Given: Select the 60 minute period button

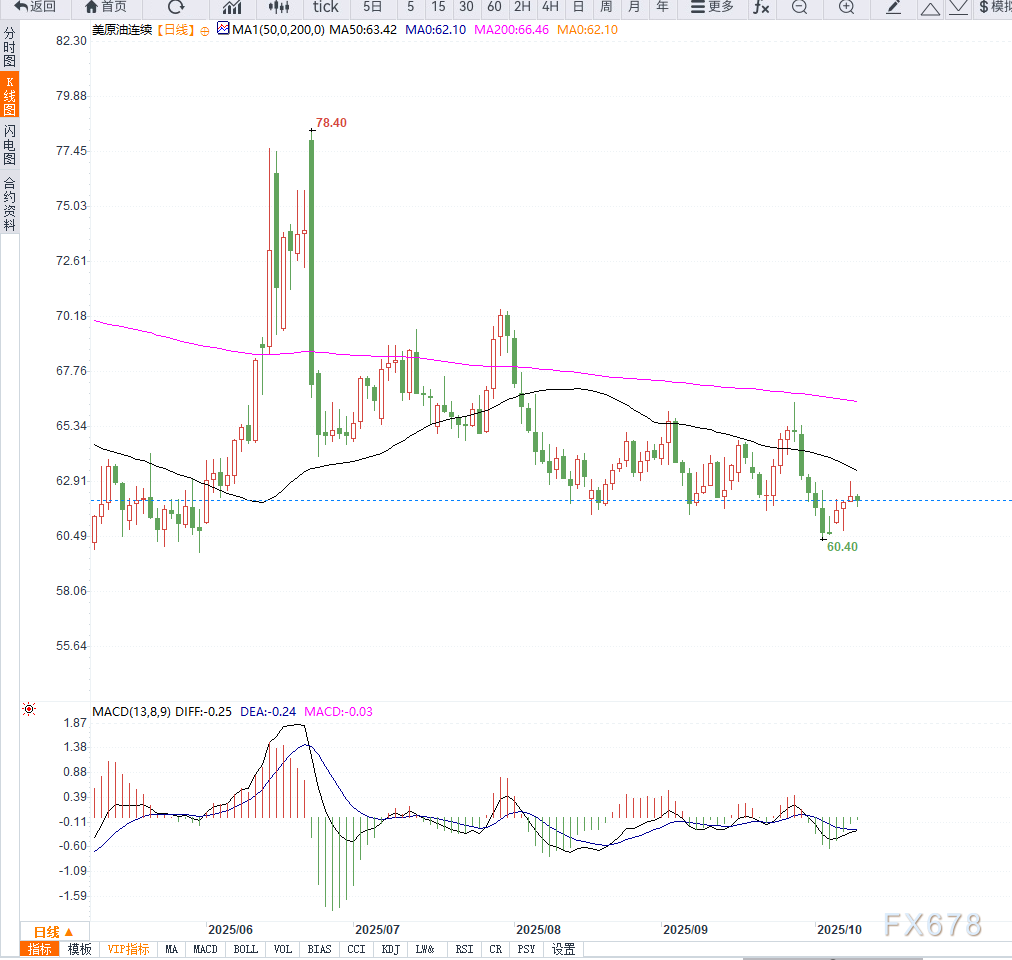Looking at the screenshot, I should point(494,7).
